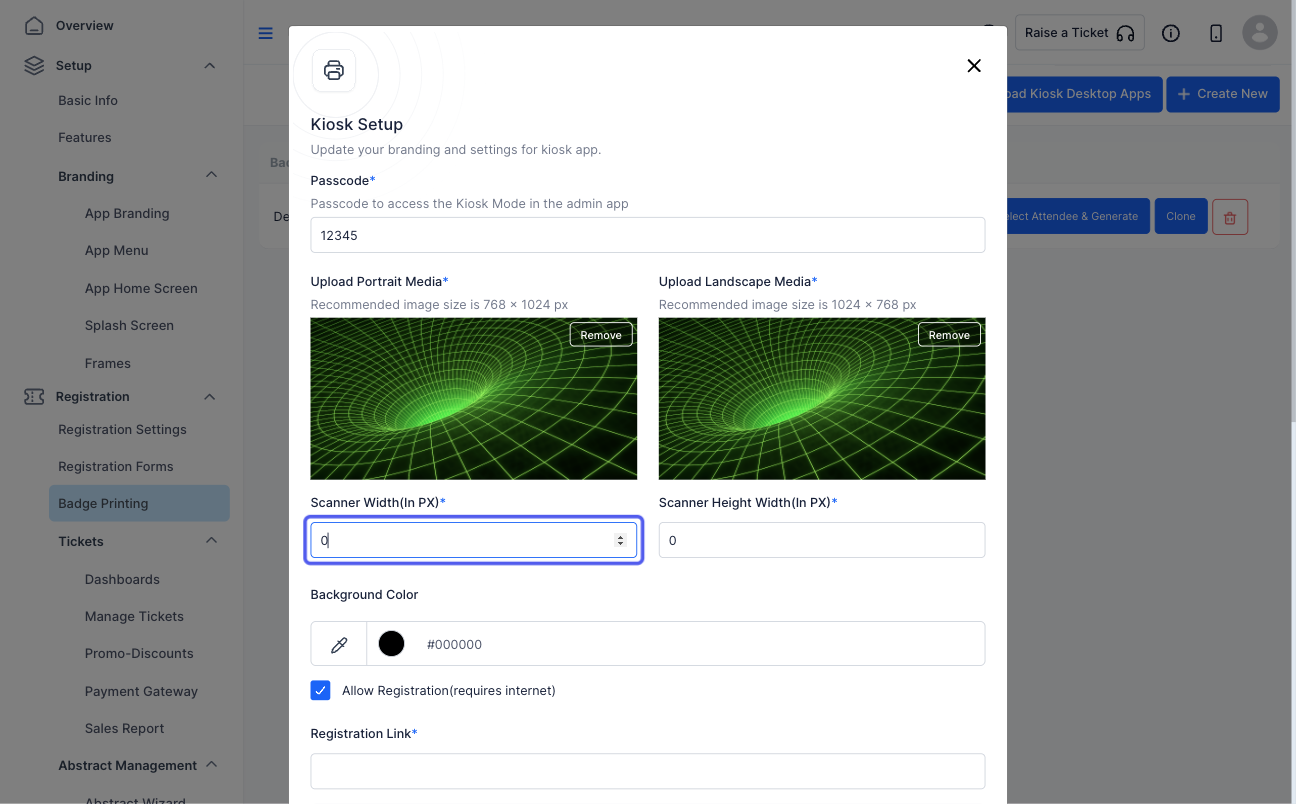Click the Setup layers icon
This screenshot has width=1296, height=804.
34,66
